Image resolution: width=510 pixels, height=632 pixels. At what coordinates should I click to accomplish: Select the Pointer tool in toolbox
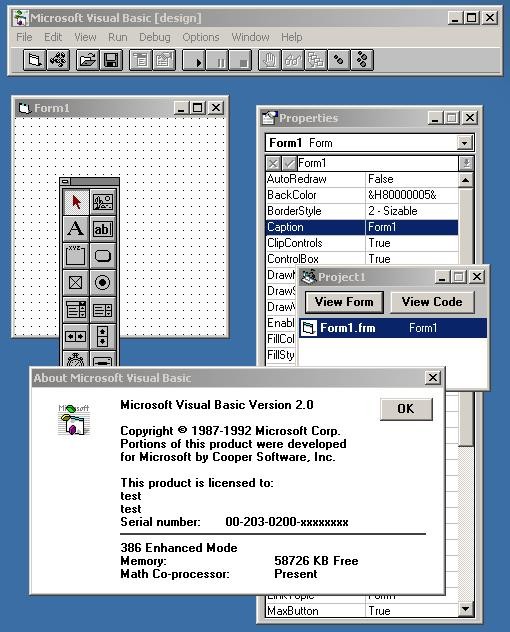[76, 202]
